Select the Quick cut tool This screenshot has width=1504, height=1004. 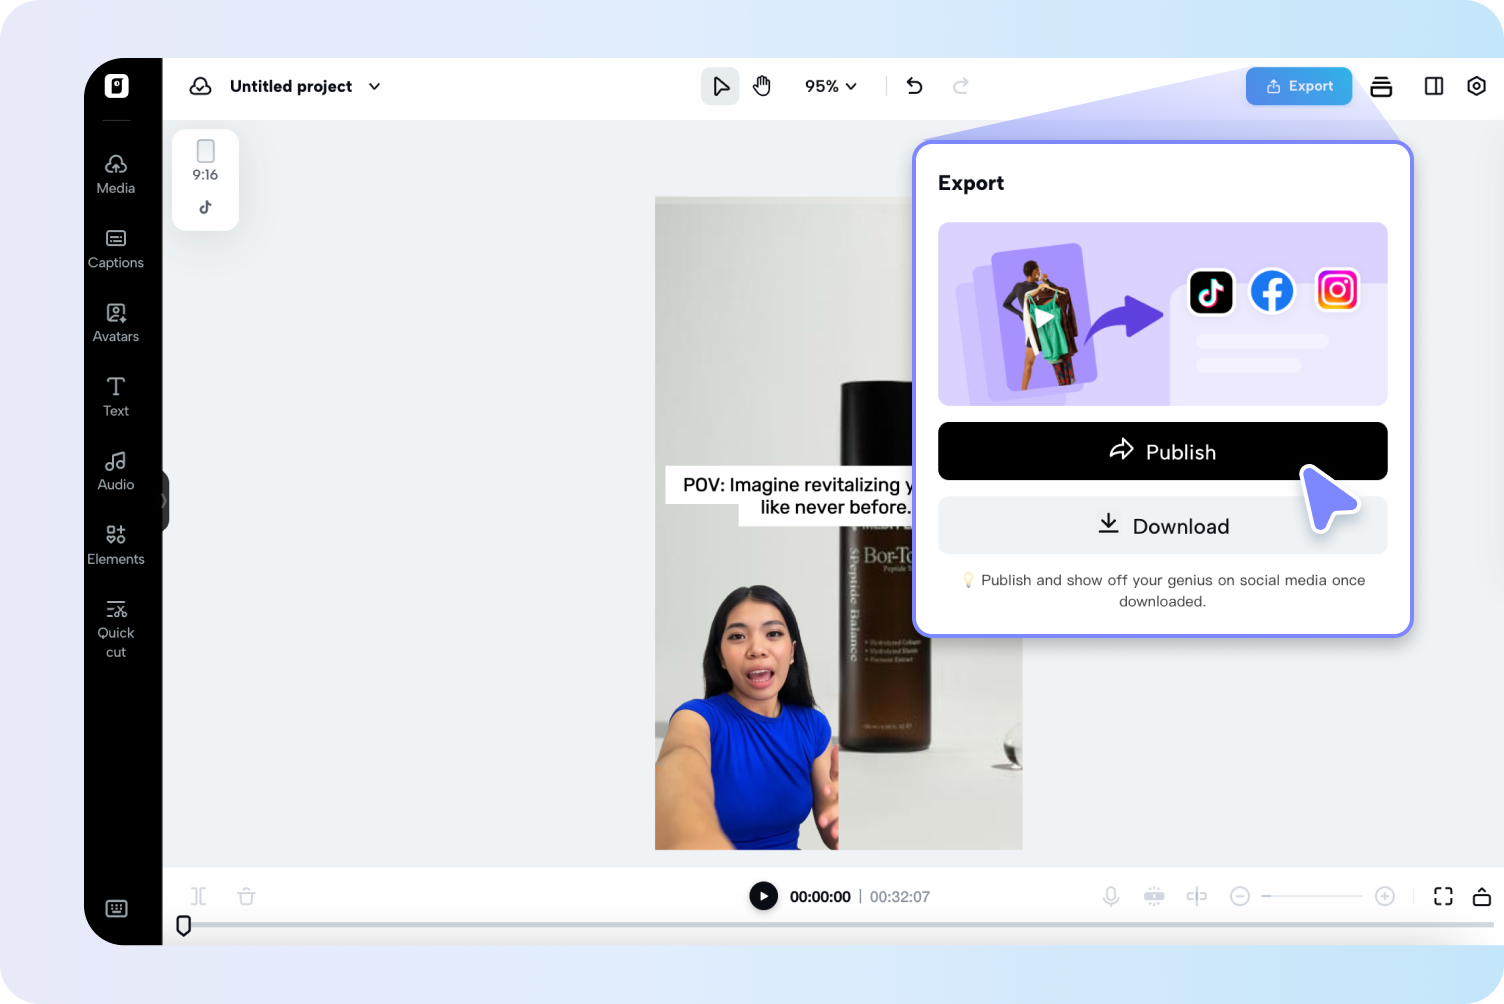[x=115, y=625]
